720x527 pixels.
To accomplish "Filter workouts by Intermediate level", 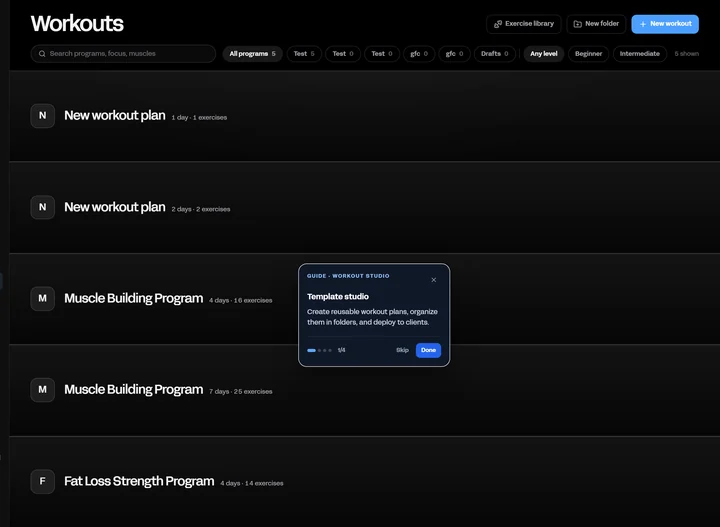I will (x=640, y=54).
